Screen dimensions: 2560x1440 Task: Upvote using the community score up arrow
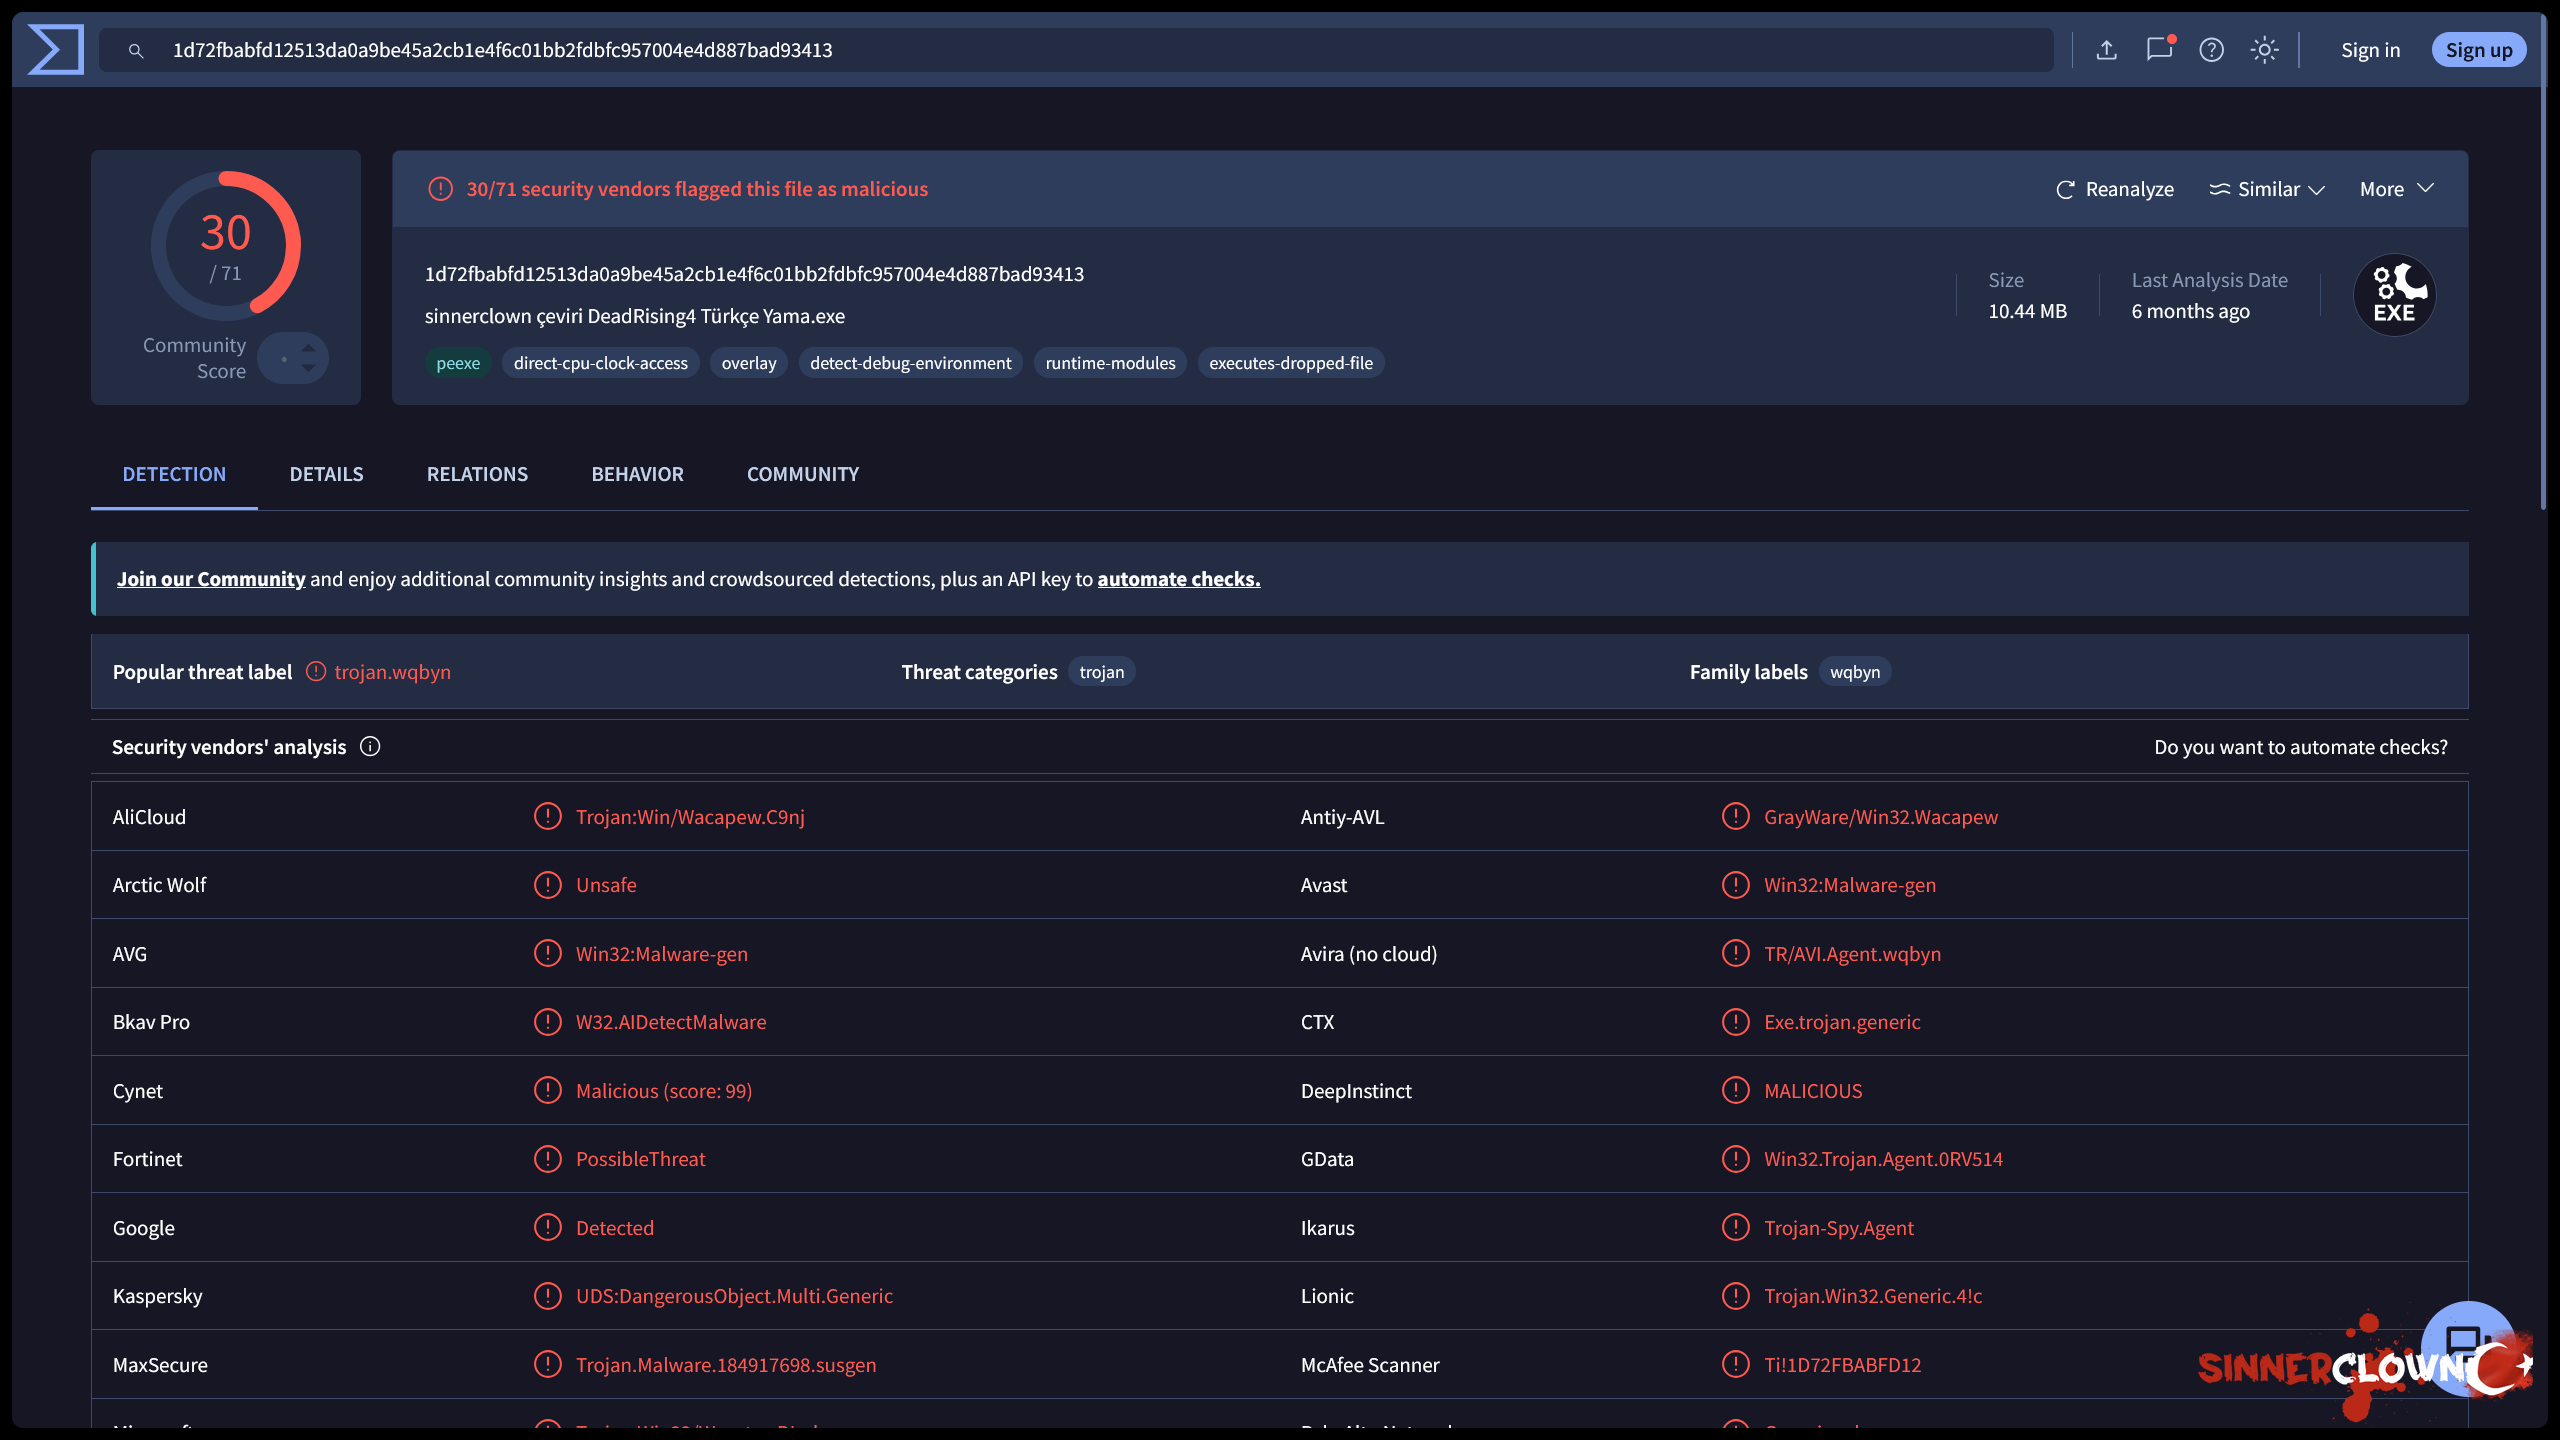309,347
